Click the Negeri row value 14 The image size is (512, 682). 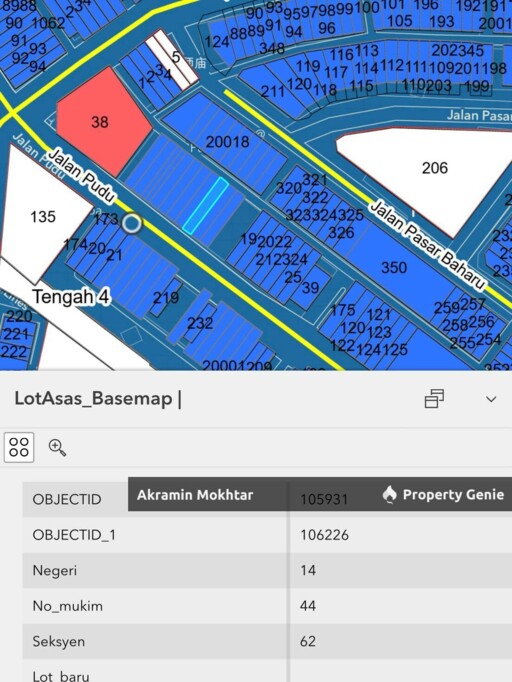pos(308,570)
